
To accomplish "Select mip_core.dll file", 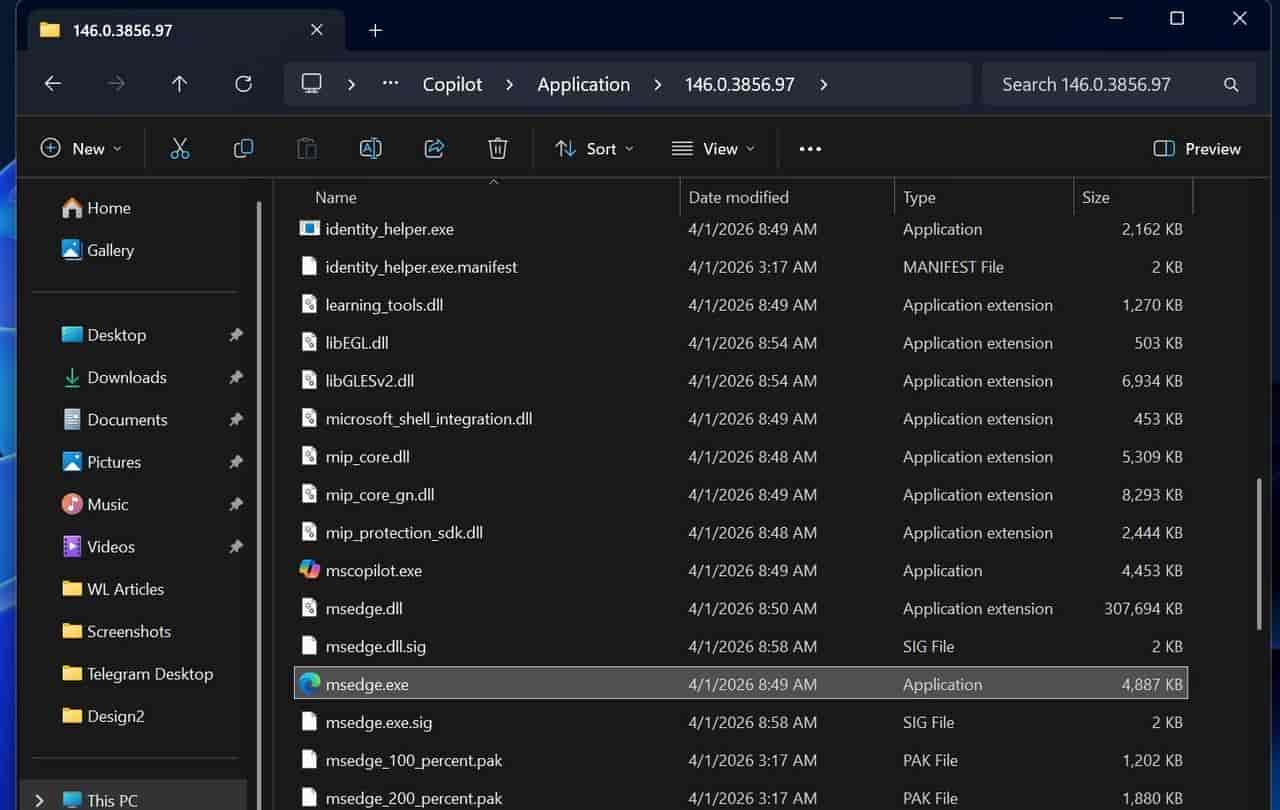I will 741,457.
